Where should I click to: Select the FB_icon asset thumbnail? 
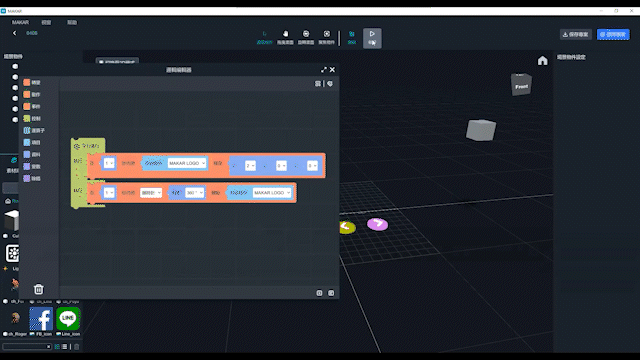pos(41,319)
